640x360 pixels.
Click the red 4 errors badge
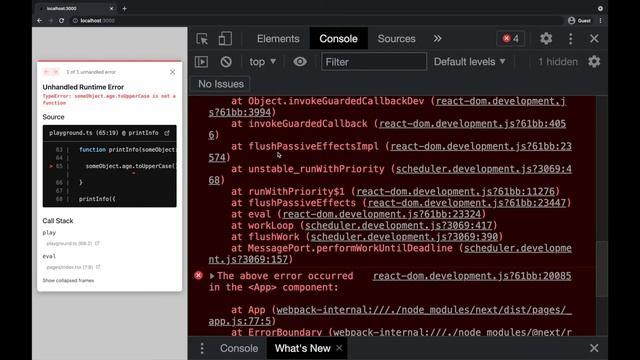pos(511,39)
